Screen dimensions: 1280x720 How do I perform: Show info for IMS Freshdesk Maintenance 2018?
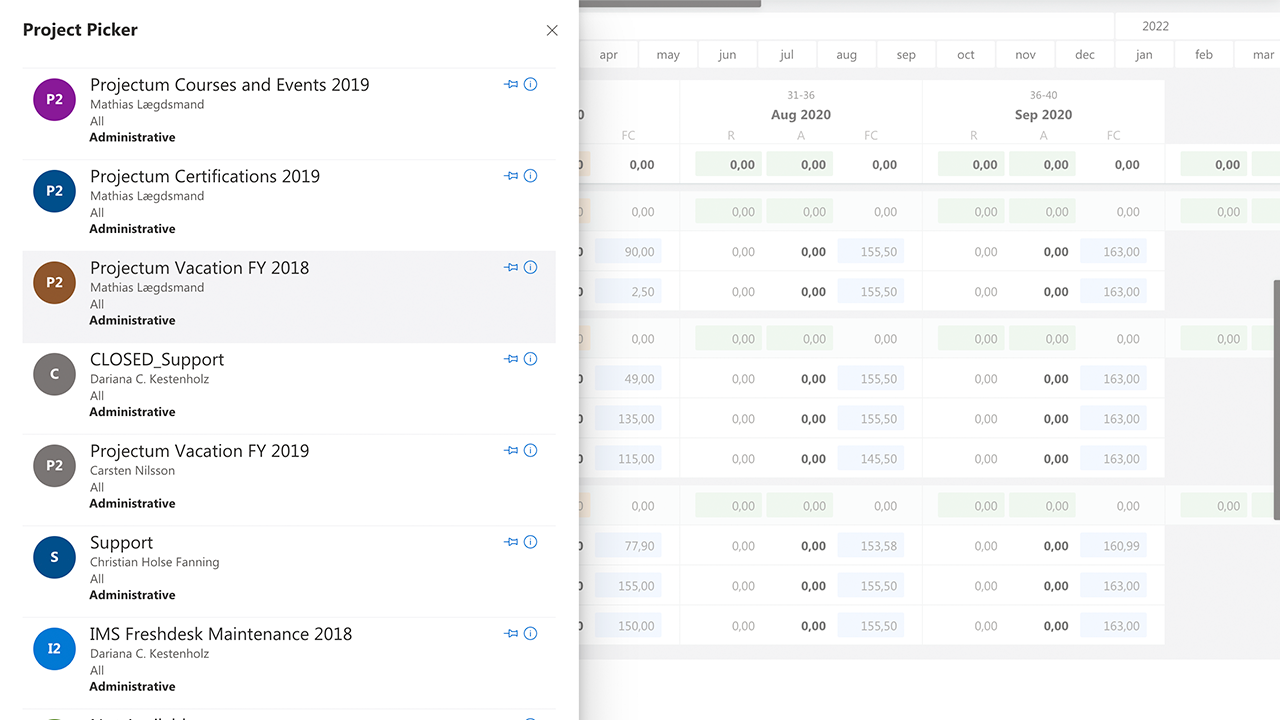[531, 633]
